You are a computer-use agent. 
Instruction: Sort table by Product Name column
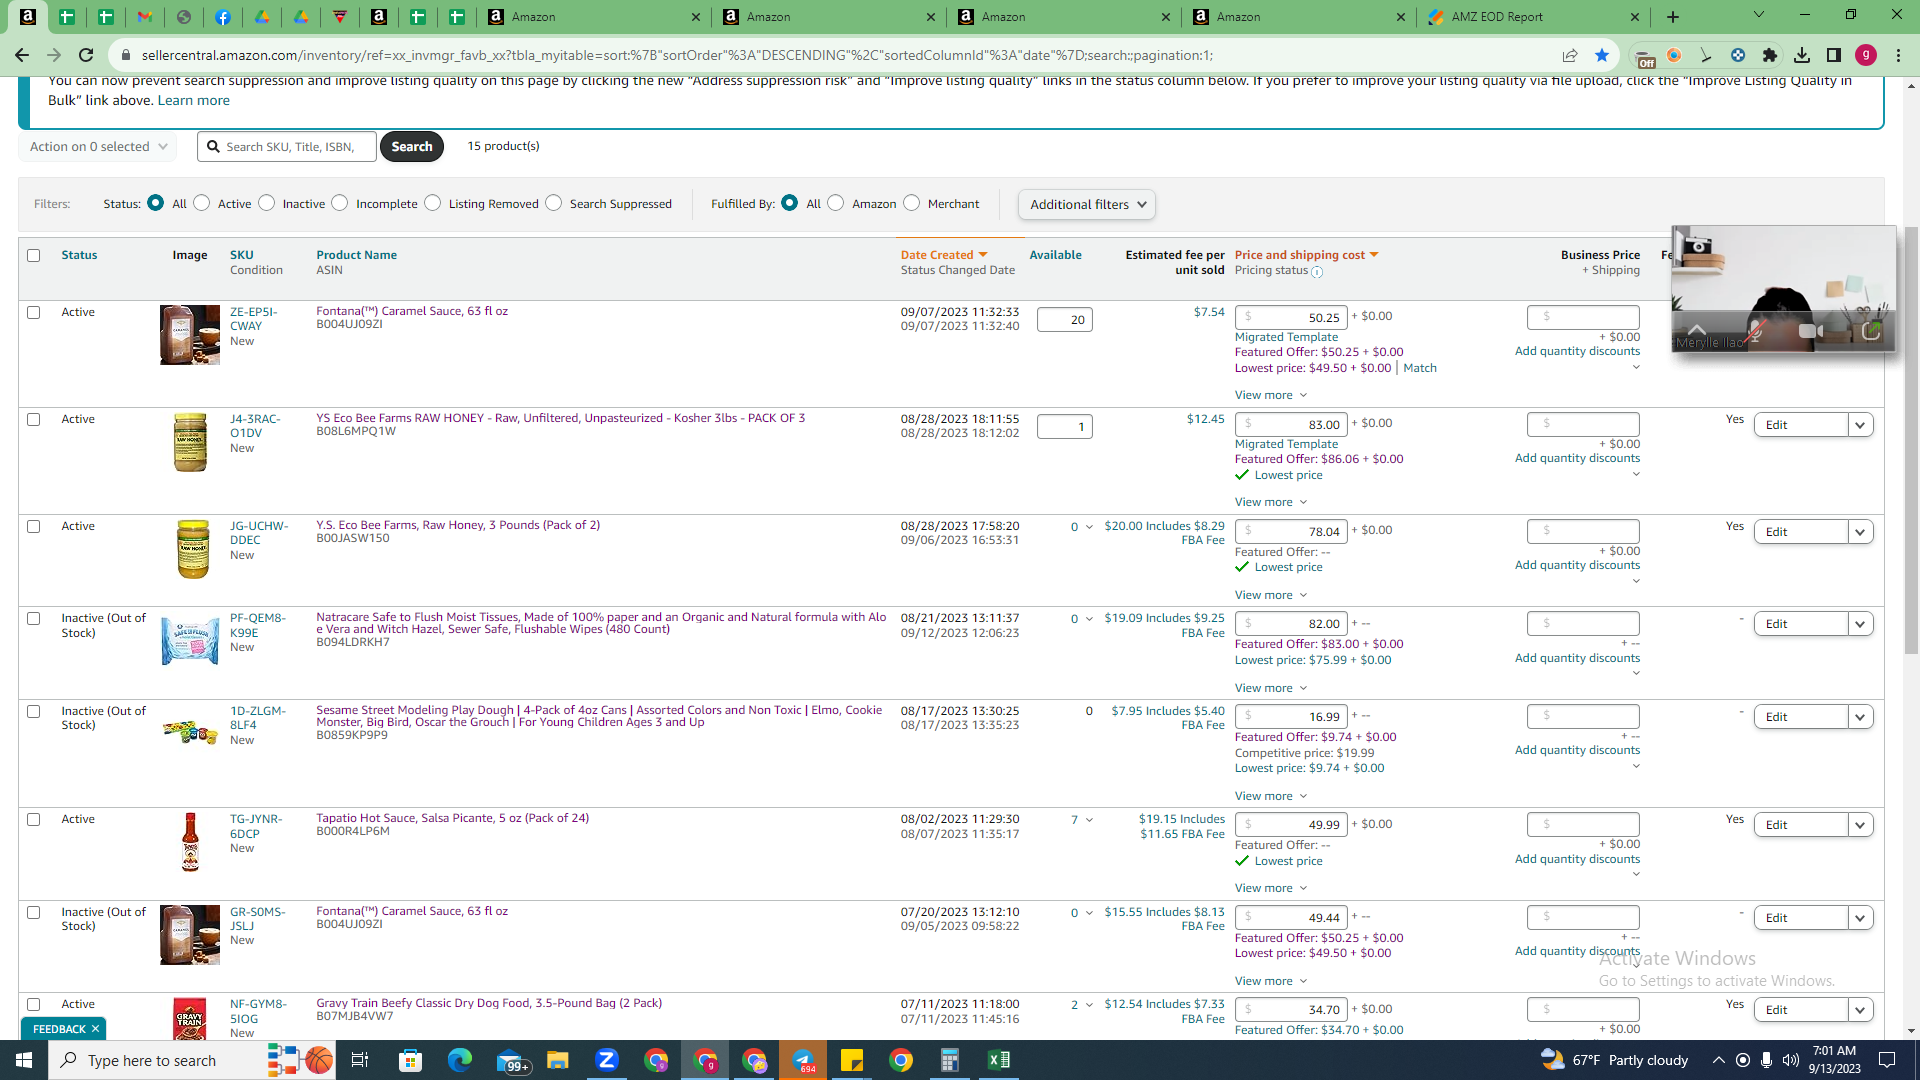(356, 255)
